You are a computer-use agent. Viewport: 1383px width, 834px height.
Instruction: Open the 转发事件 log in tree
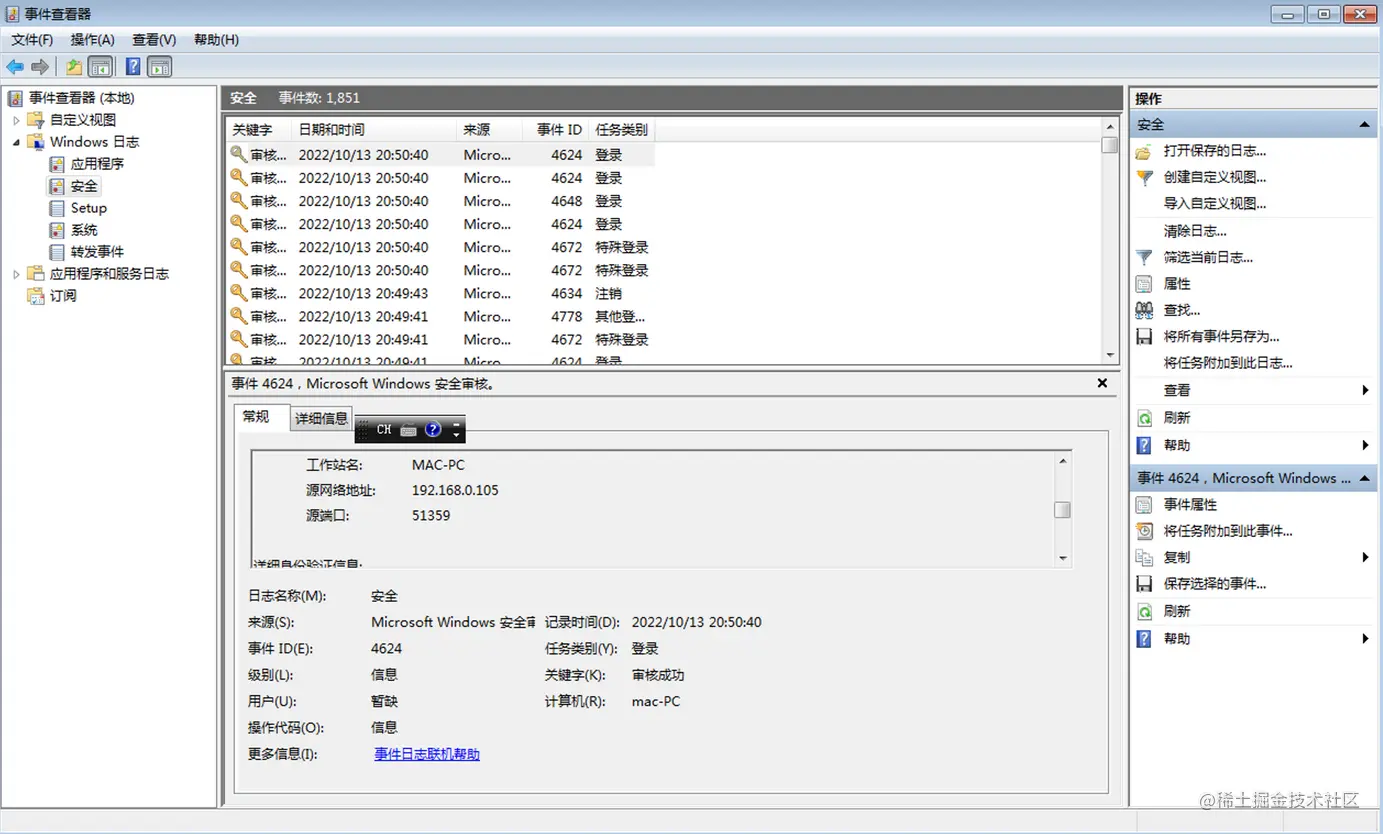97,252
